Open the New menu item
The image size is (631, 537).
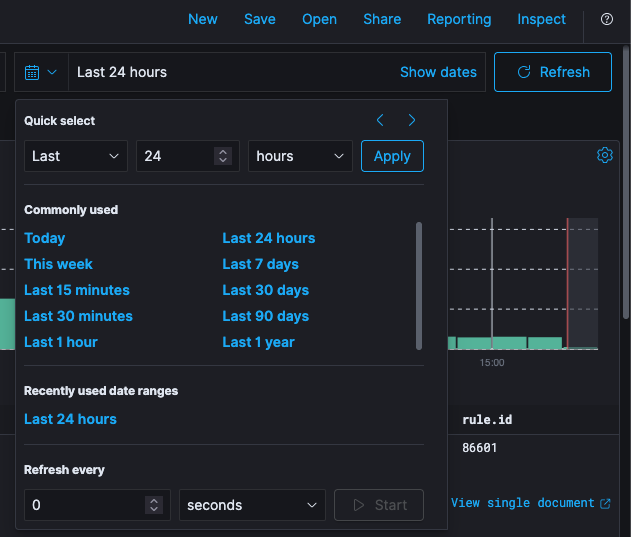coord(203,19)
